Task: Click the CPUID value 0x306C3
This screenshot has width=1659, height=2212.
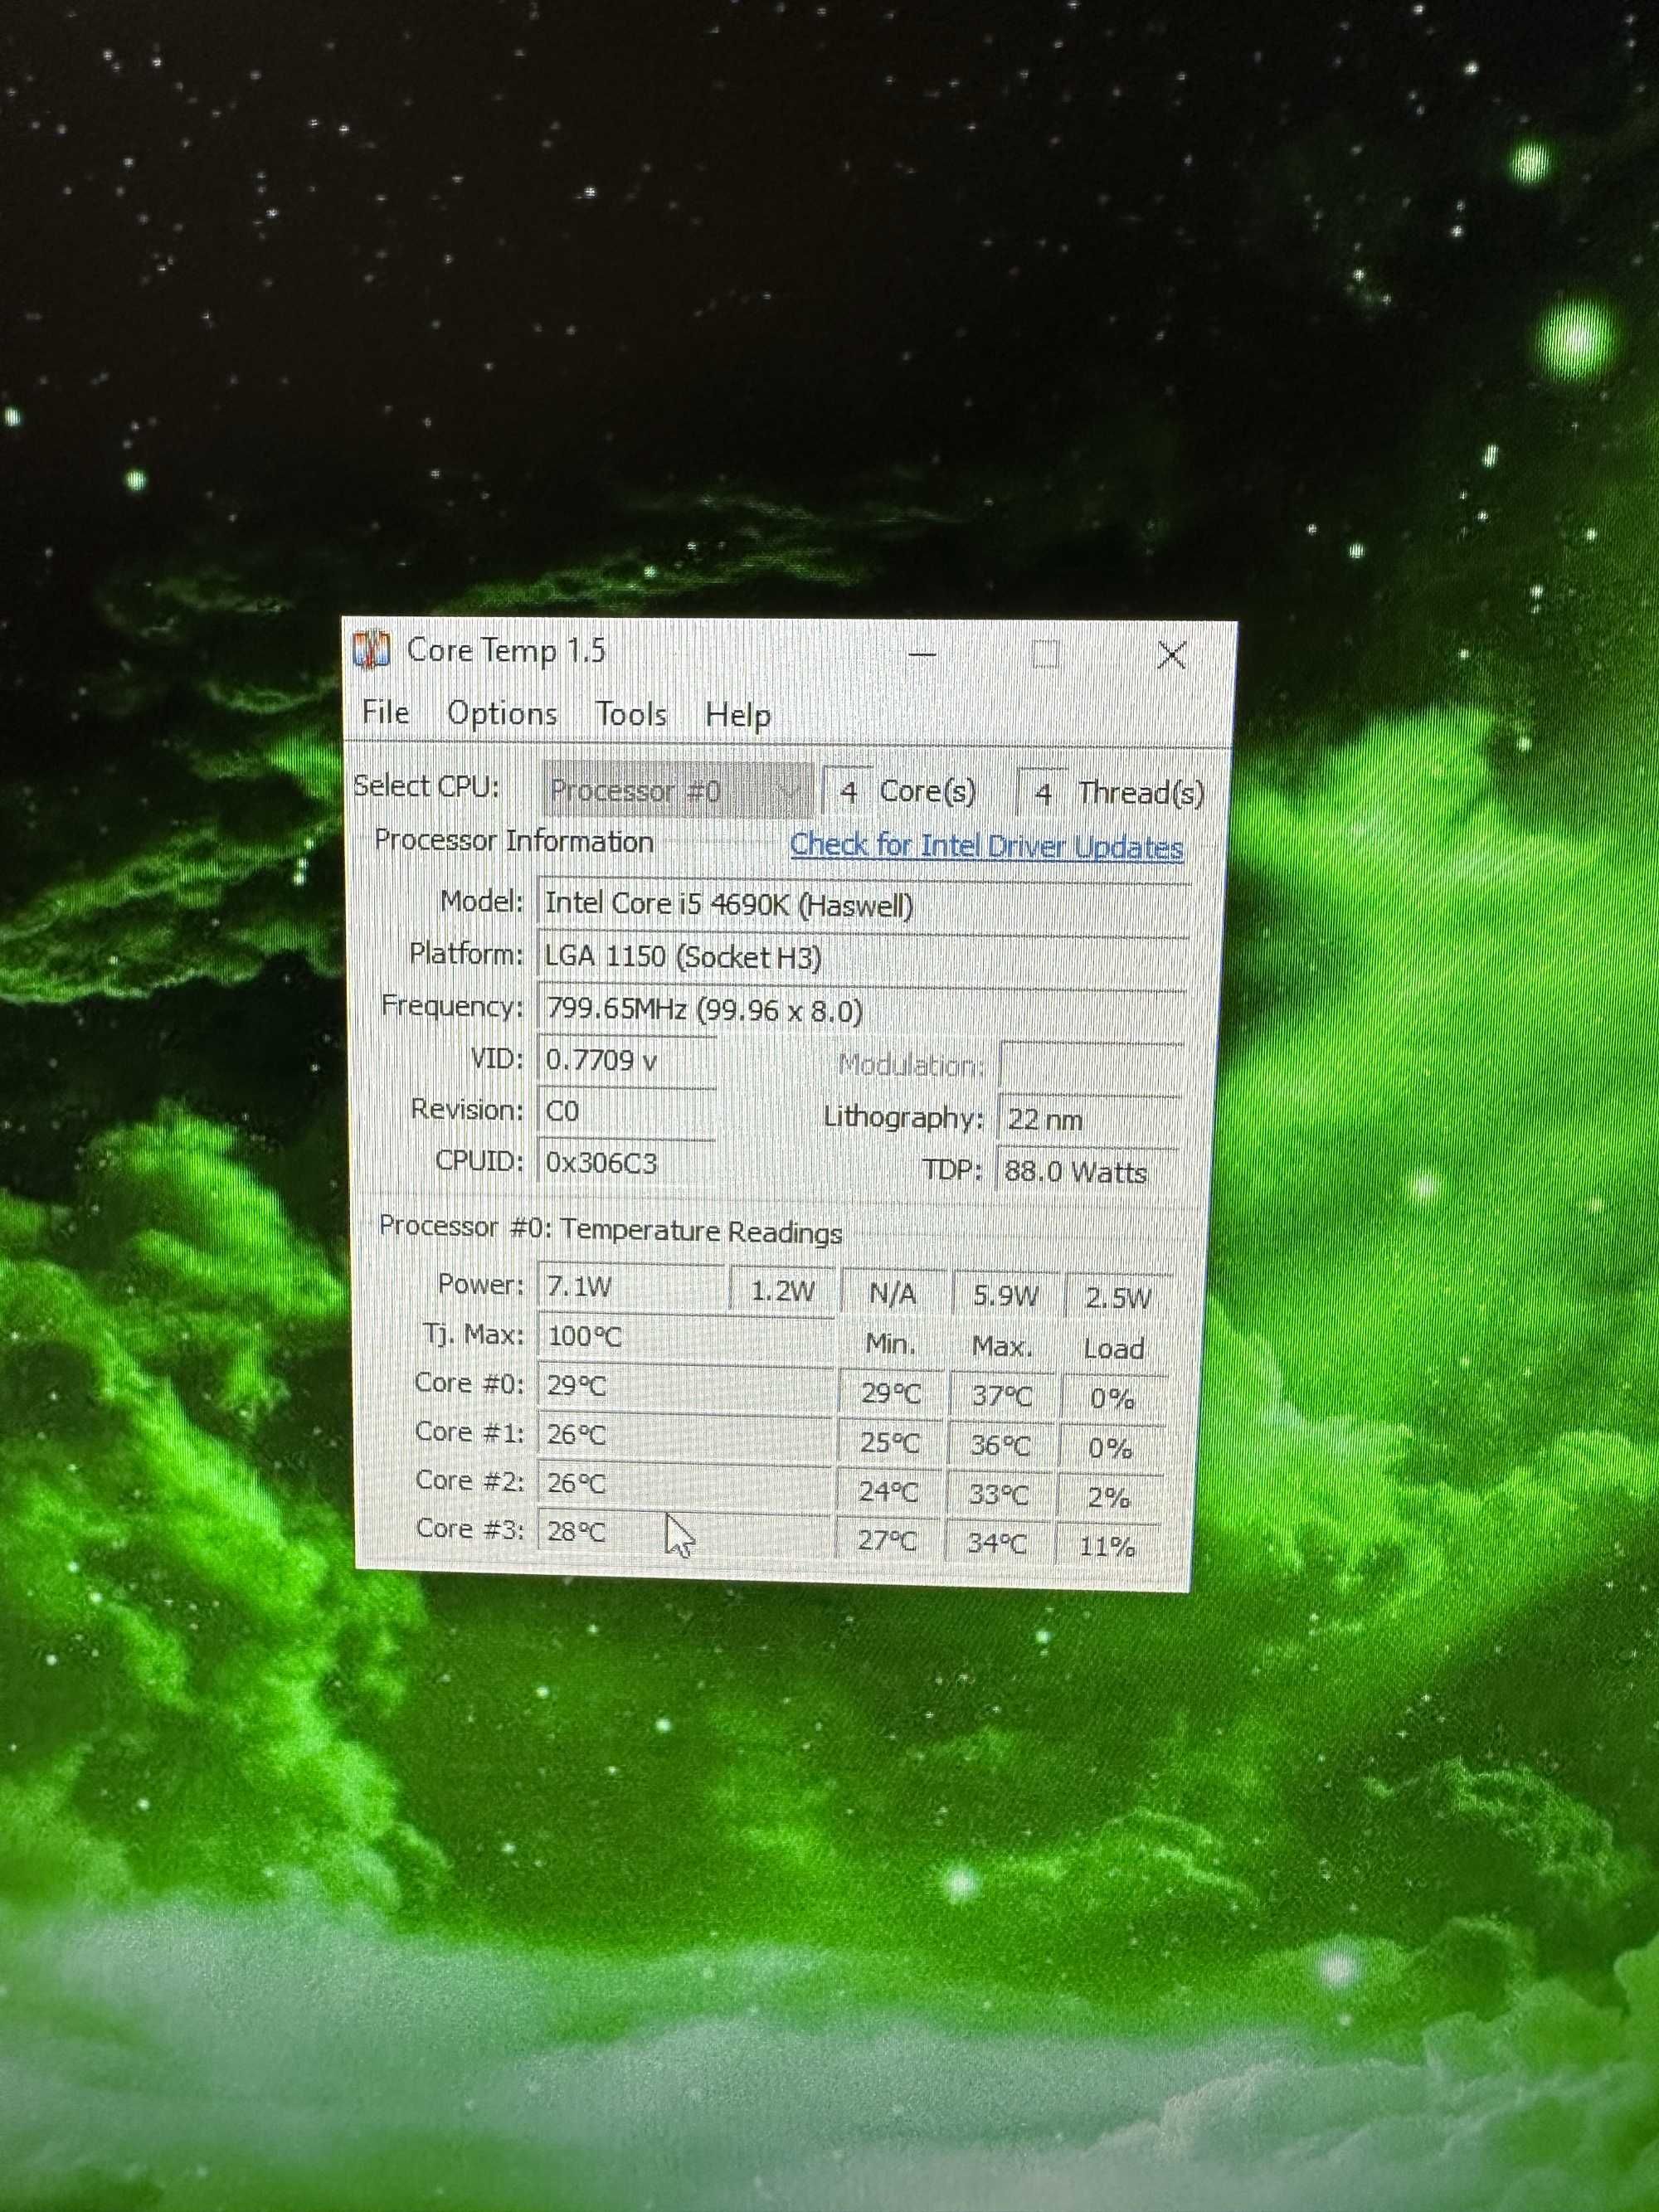Action: coord(626,1163)
